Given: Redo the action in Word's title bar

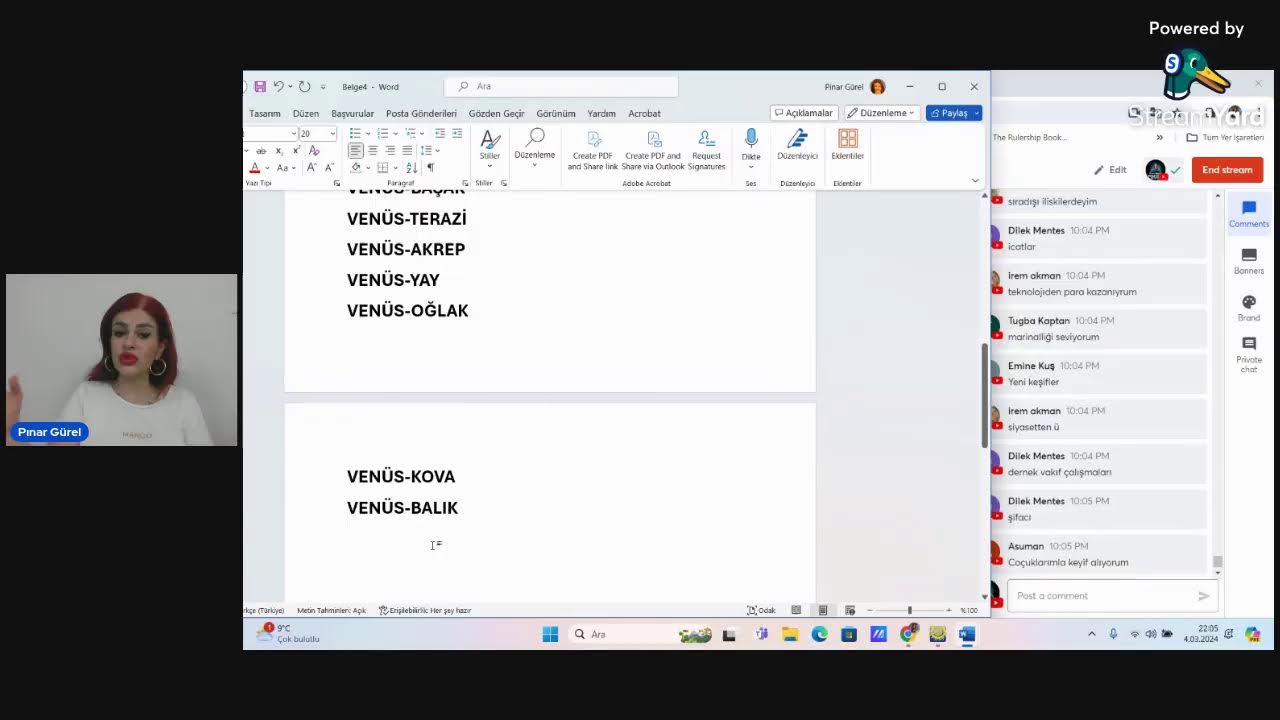Looking at the screenshot, I should pyautogui.click(x=304, y=87).
